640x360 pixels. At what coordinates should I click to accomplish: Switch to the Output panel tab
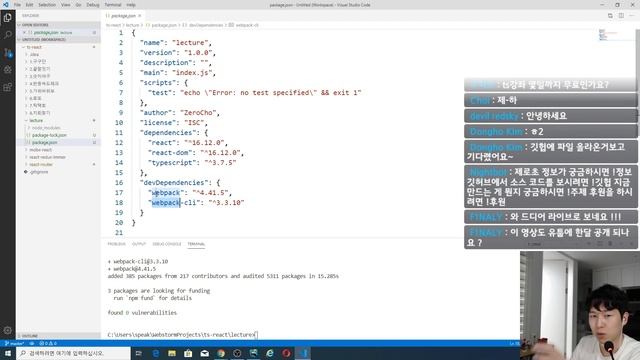coord(139,244)
